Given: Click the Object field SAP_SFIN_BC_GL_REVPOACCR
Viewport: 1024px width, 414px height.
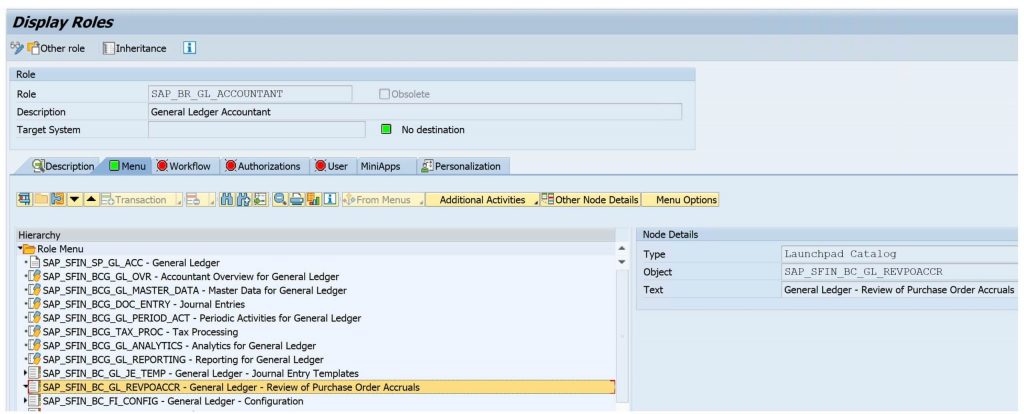Looking at the screenshot, I should pyautogui.click(x=902, y=272).
